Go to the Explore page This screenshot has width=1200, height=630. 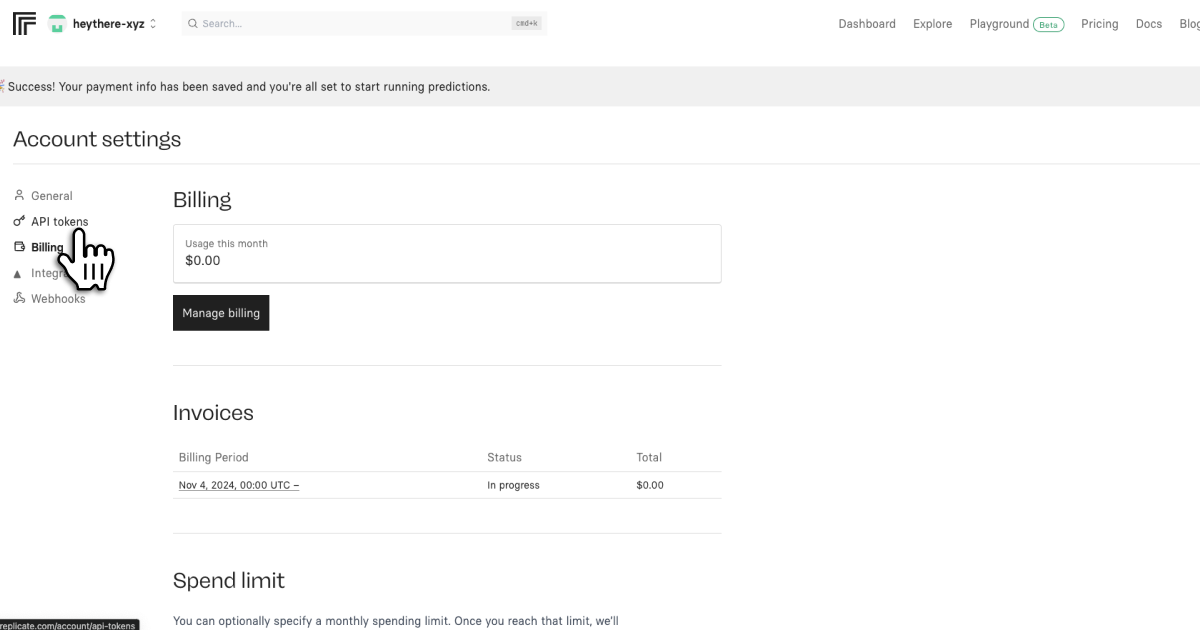pos(932,24)
